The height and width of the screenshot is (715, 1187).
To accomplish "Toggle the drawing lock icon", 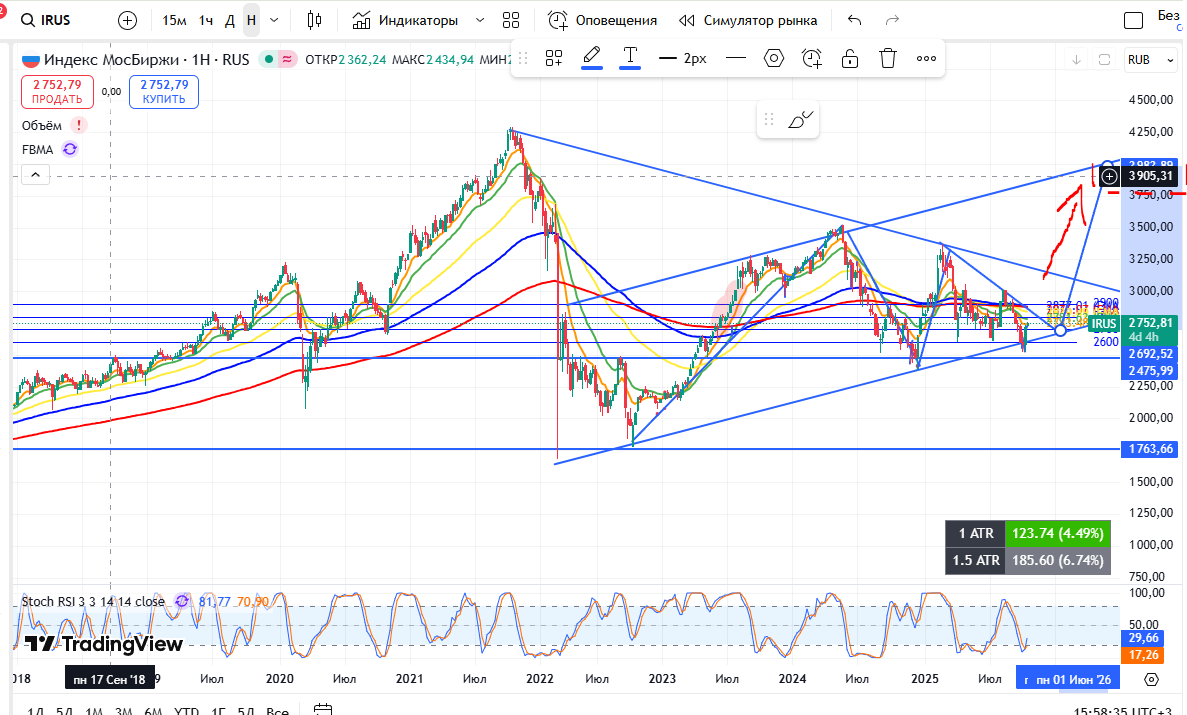I will click(850, 58).
